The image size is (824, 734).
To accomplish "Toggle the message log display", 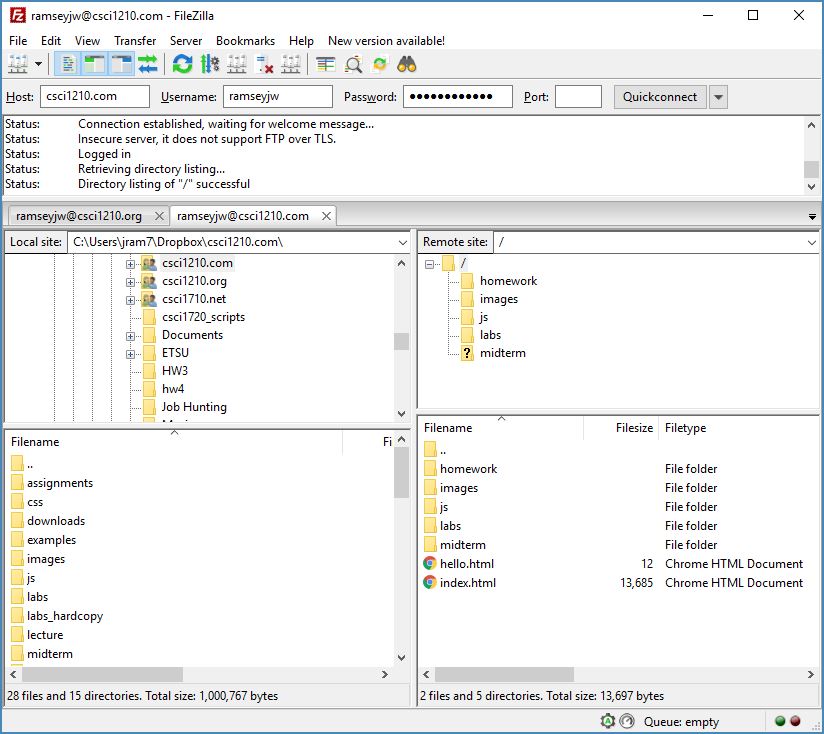I will [x=68, y=65].
